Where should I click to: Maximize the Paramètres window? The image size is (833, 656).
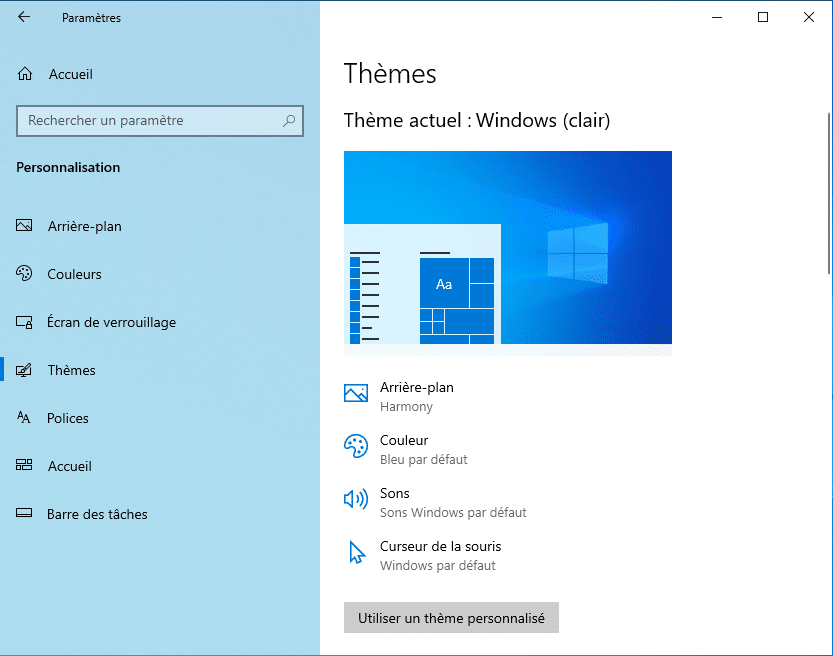(763, 17)
